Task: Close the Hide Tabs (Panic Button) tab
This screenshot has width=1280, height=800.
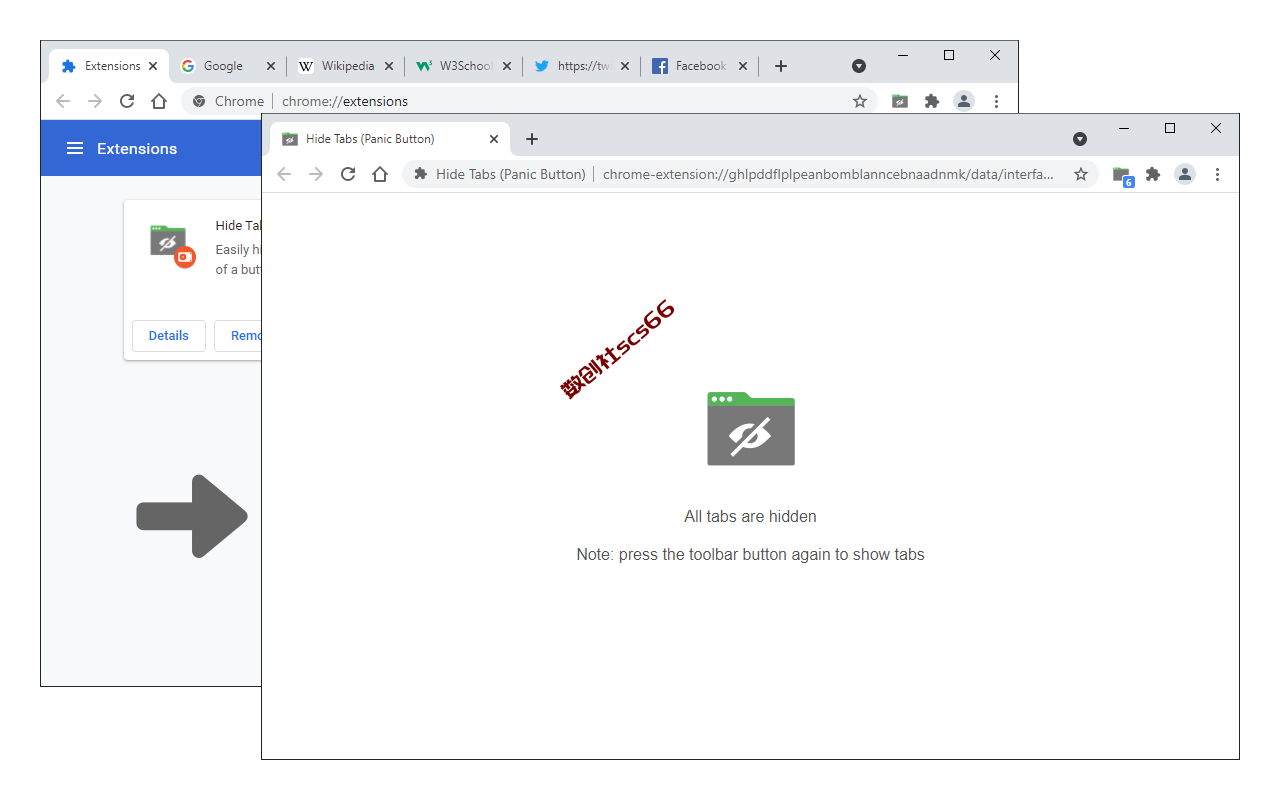Action: (x=494, y=139)
